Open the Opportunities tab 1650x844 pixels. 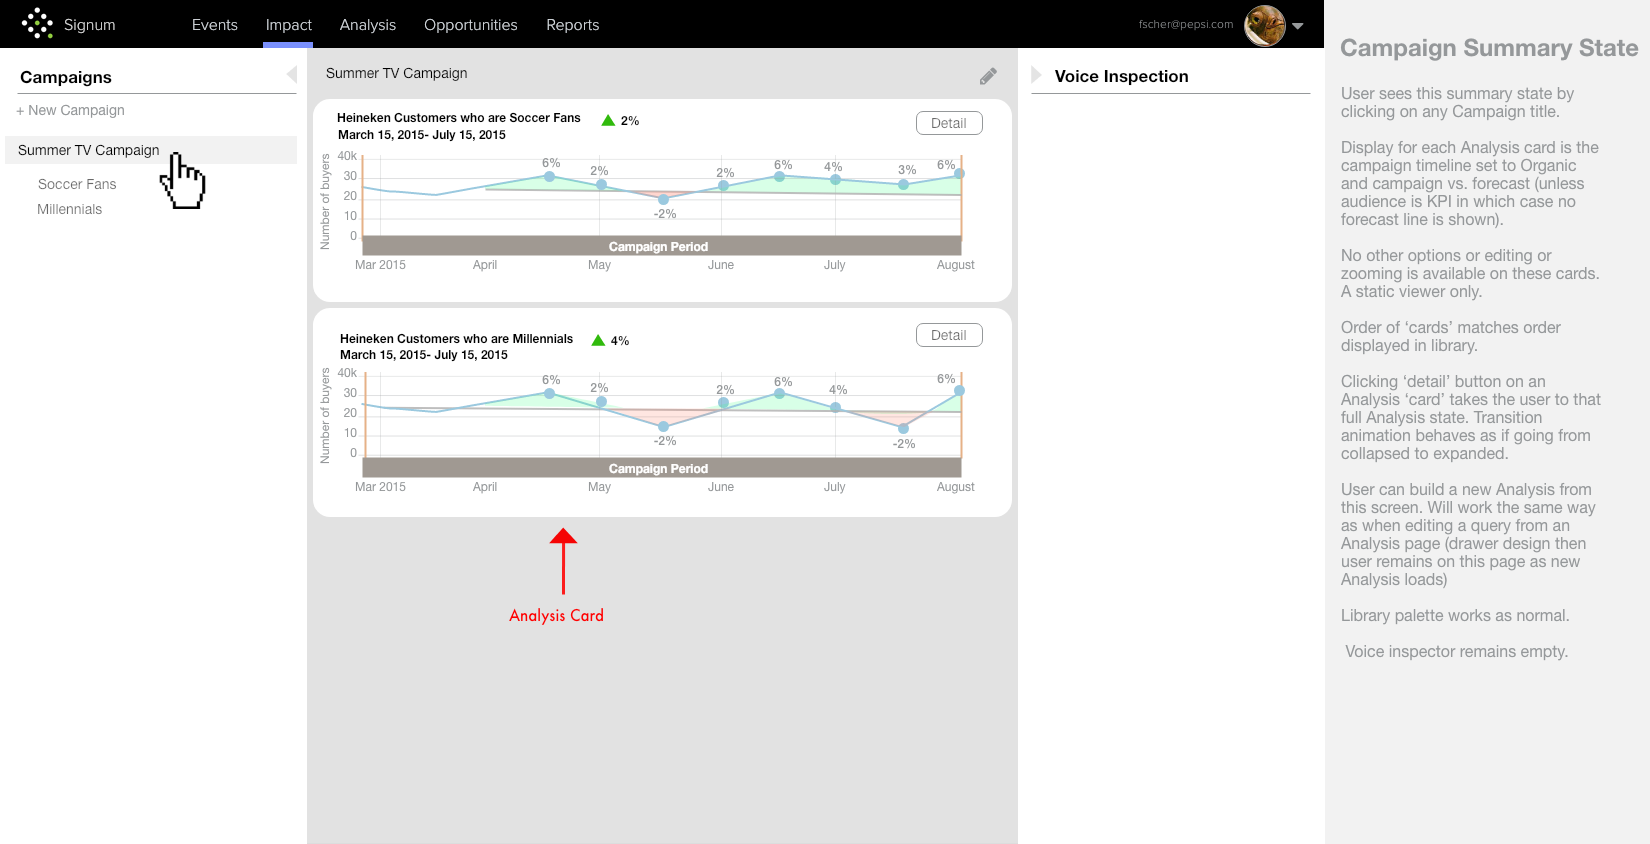(x=471, y=25)
